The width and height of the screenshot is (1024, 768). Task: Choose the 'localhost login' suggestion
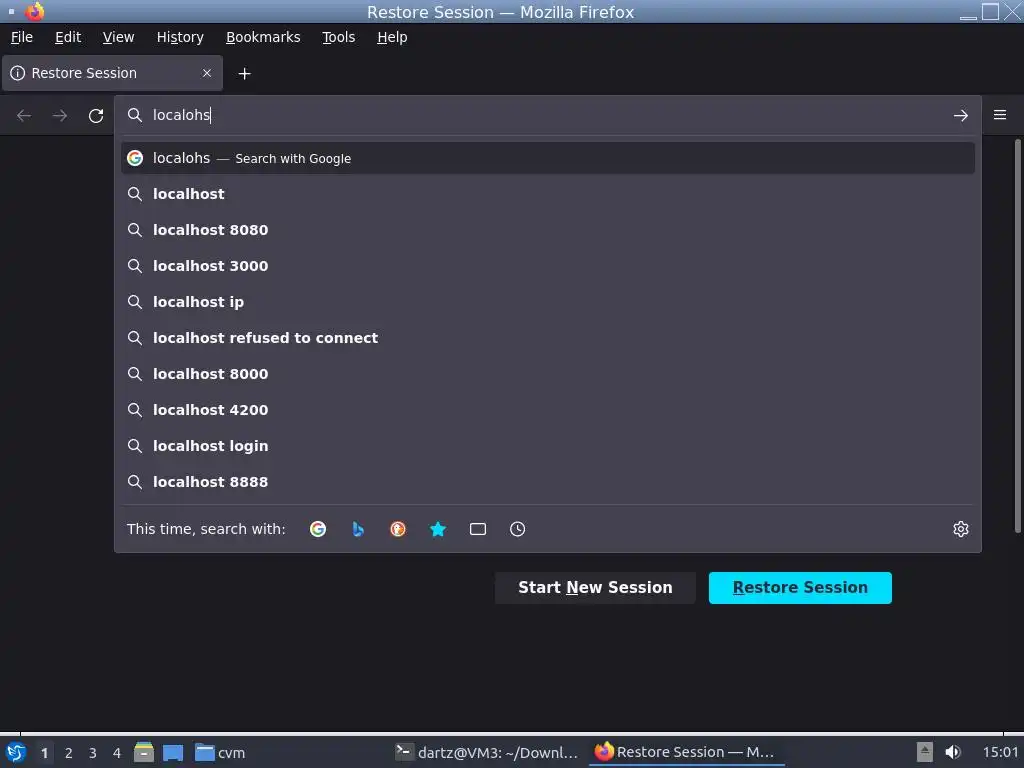coord(547,445)
